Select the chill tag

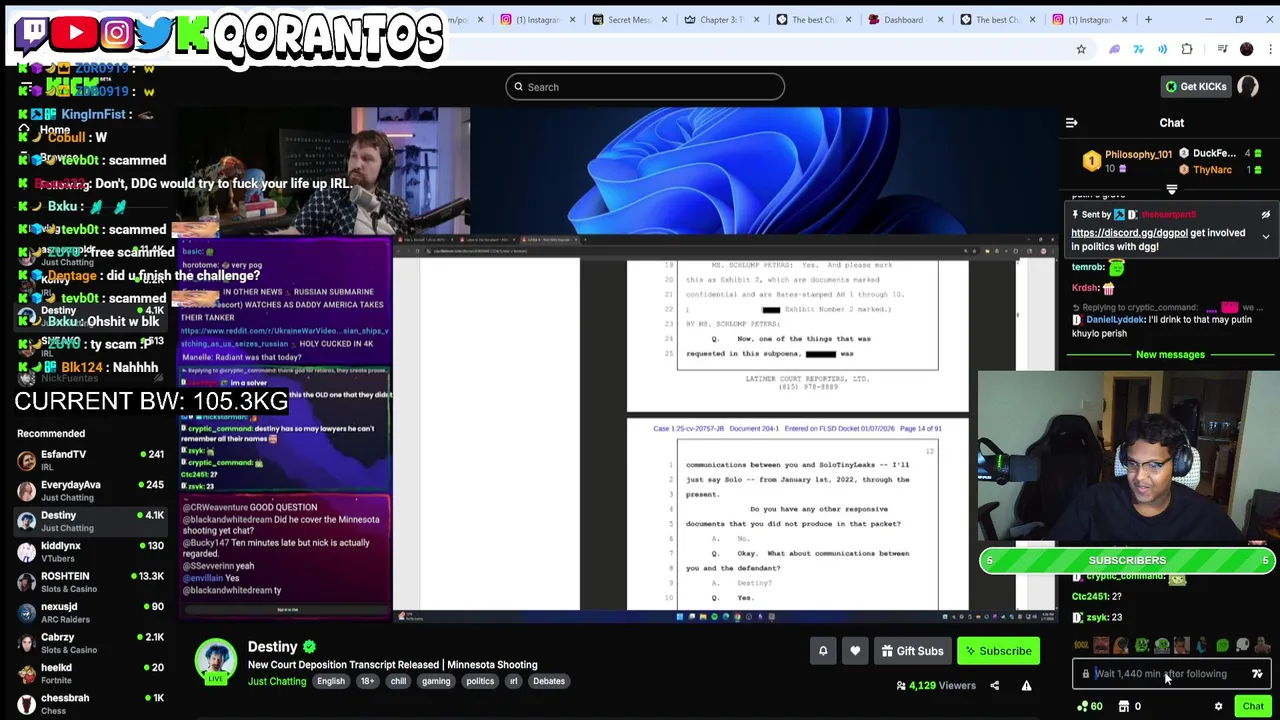coord(398,681)
